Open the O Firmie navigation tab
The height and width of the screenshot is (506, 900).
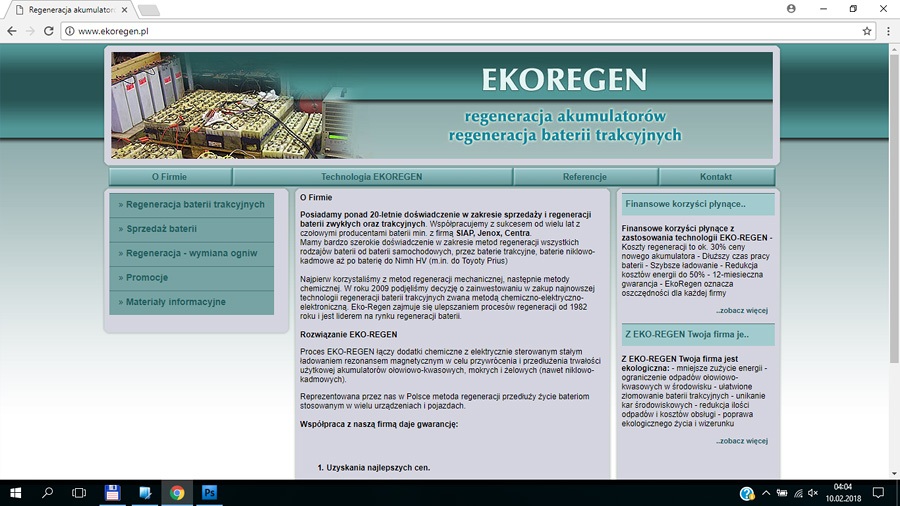point(169,177)
